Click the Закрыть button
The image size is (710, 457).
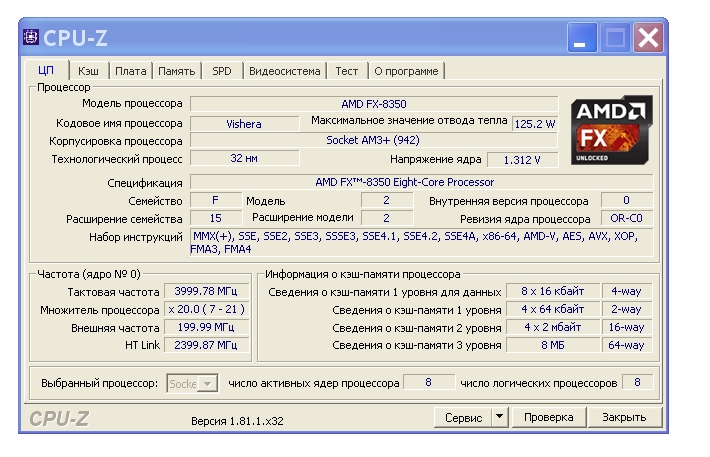click(624, 417)
